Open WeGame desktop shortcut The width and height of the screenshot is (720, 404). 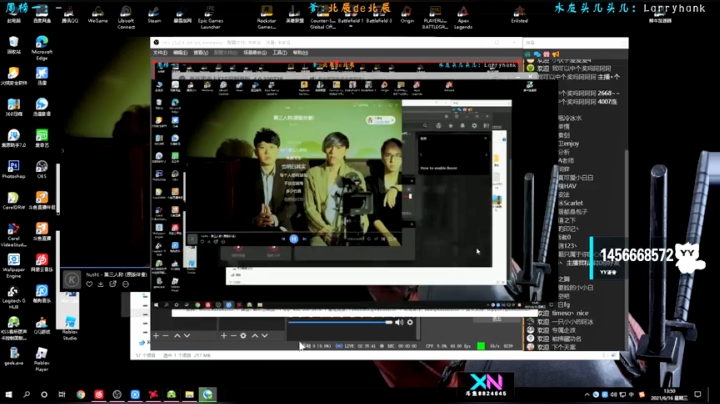(98, 14)
